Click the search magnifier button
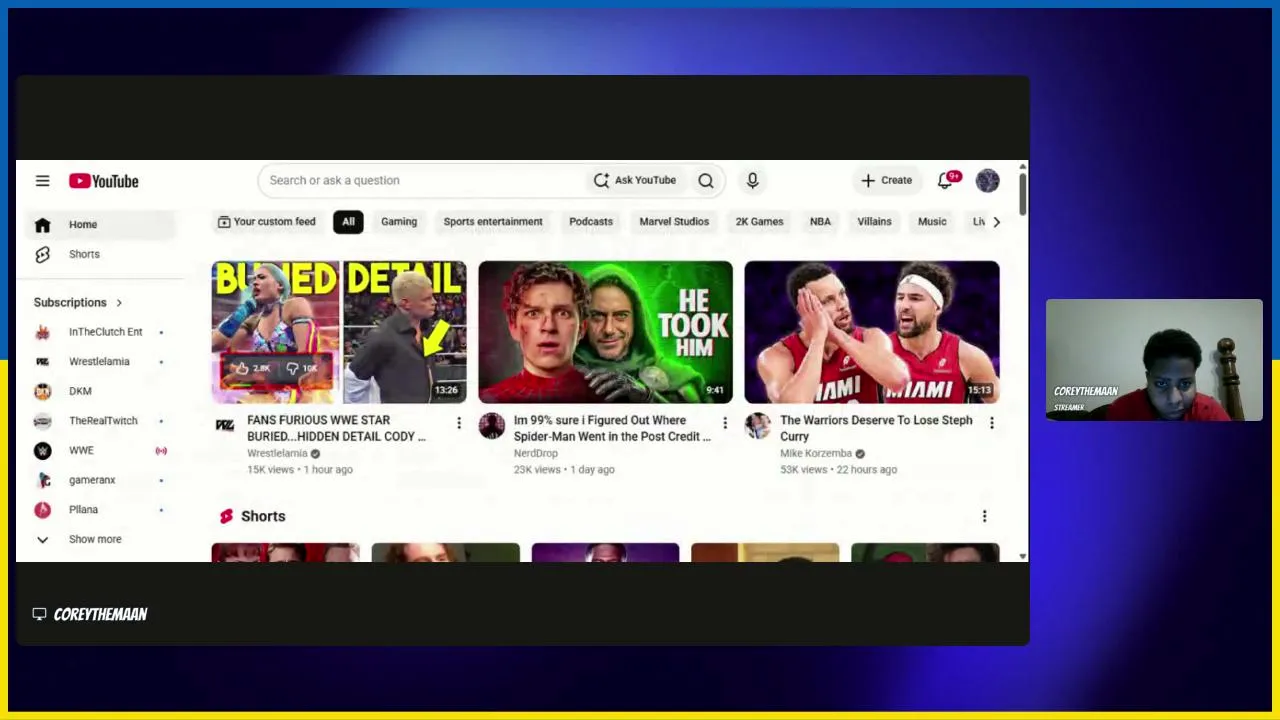 pyautogui.click(x=706, y=180)
